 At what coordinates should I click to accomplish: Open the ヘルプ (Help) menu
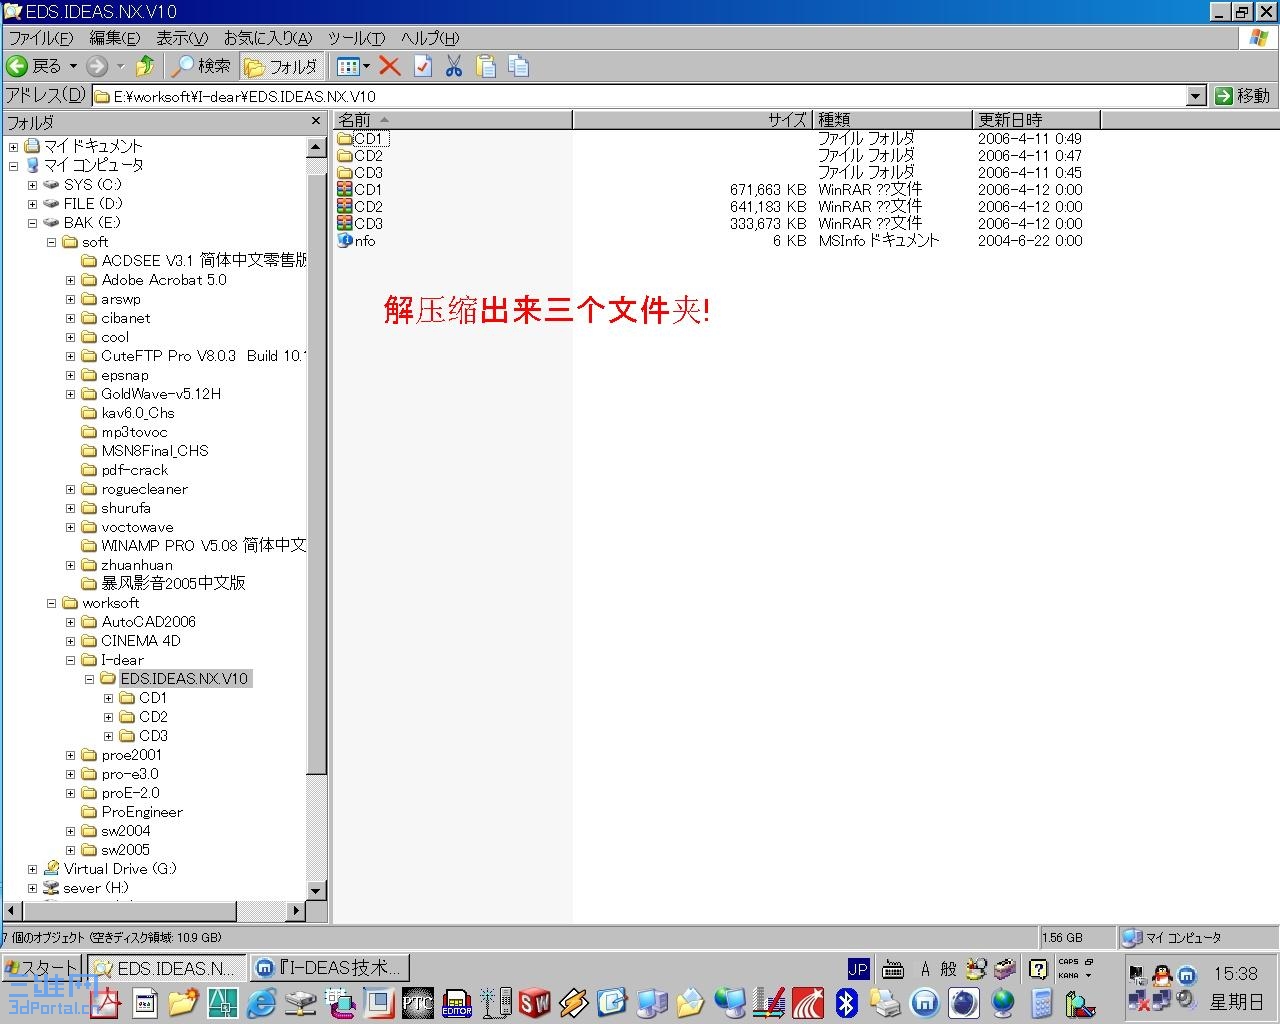pyautogui.click(x=430, y=38)
